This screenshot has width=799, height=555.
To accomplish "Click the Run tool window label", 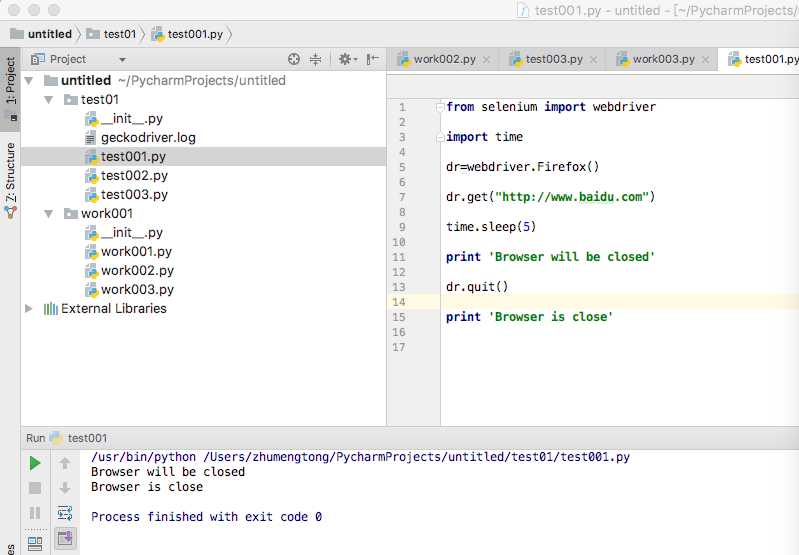I will point(36,438).
